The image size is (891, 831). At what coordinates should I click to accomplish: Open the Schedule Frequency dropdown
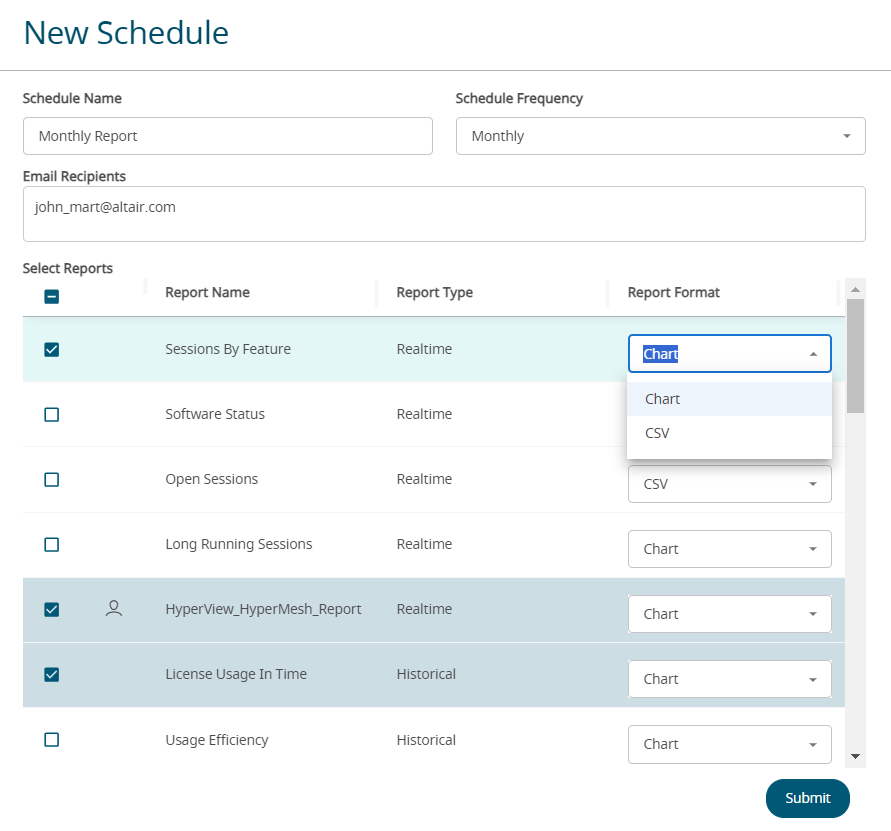660,136
